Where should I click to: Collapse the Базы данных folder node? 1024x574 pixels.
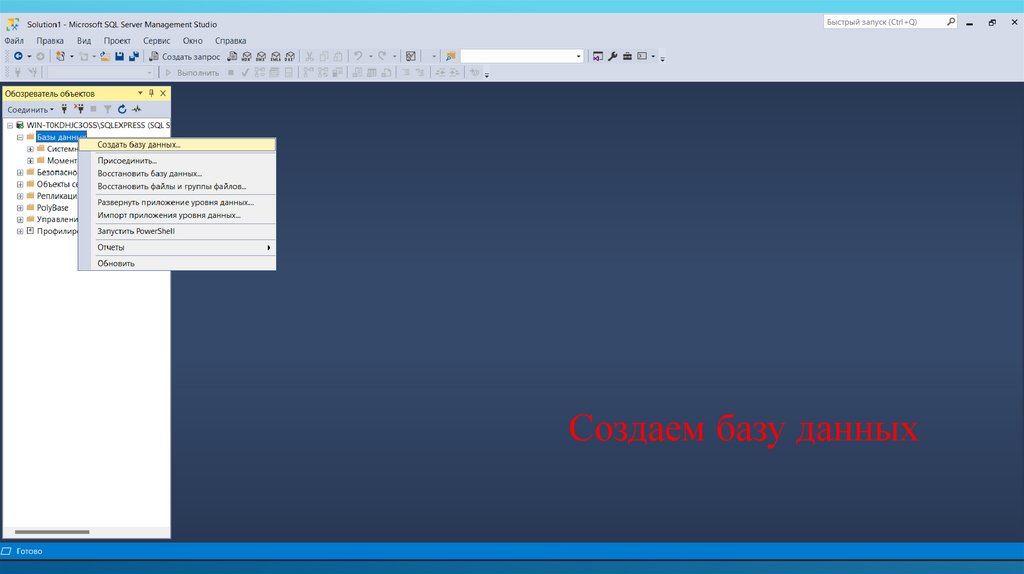pyautogui.click(x=20, y=137)
